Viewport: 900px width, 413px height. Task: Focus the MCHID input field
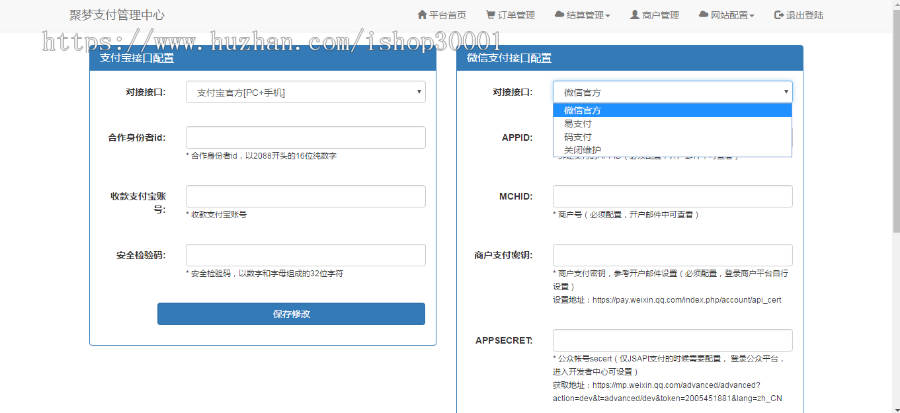click(x=673, y=196)
